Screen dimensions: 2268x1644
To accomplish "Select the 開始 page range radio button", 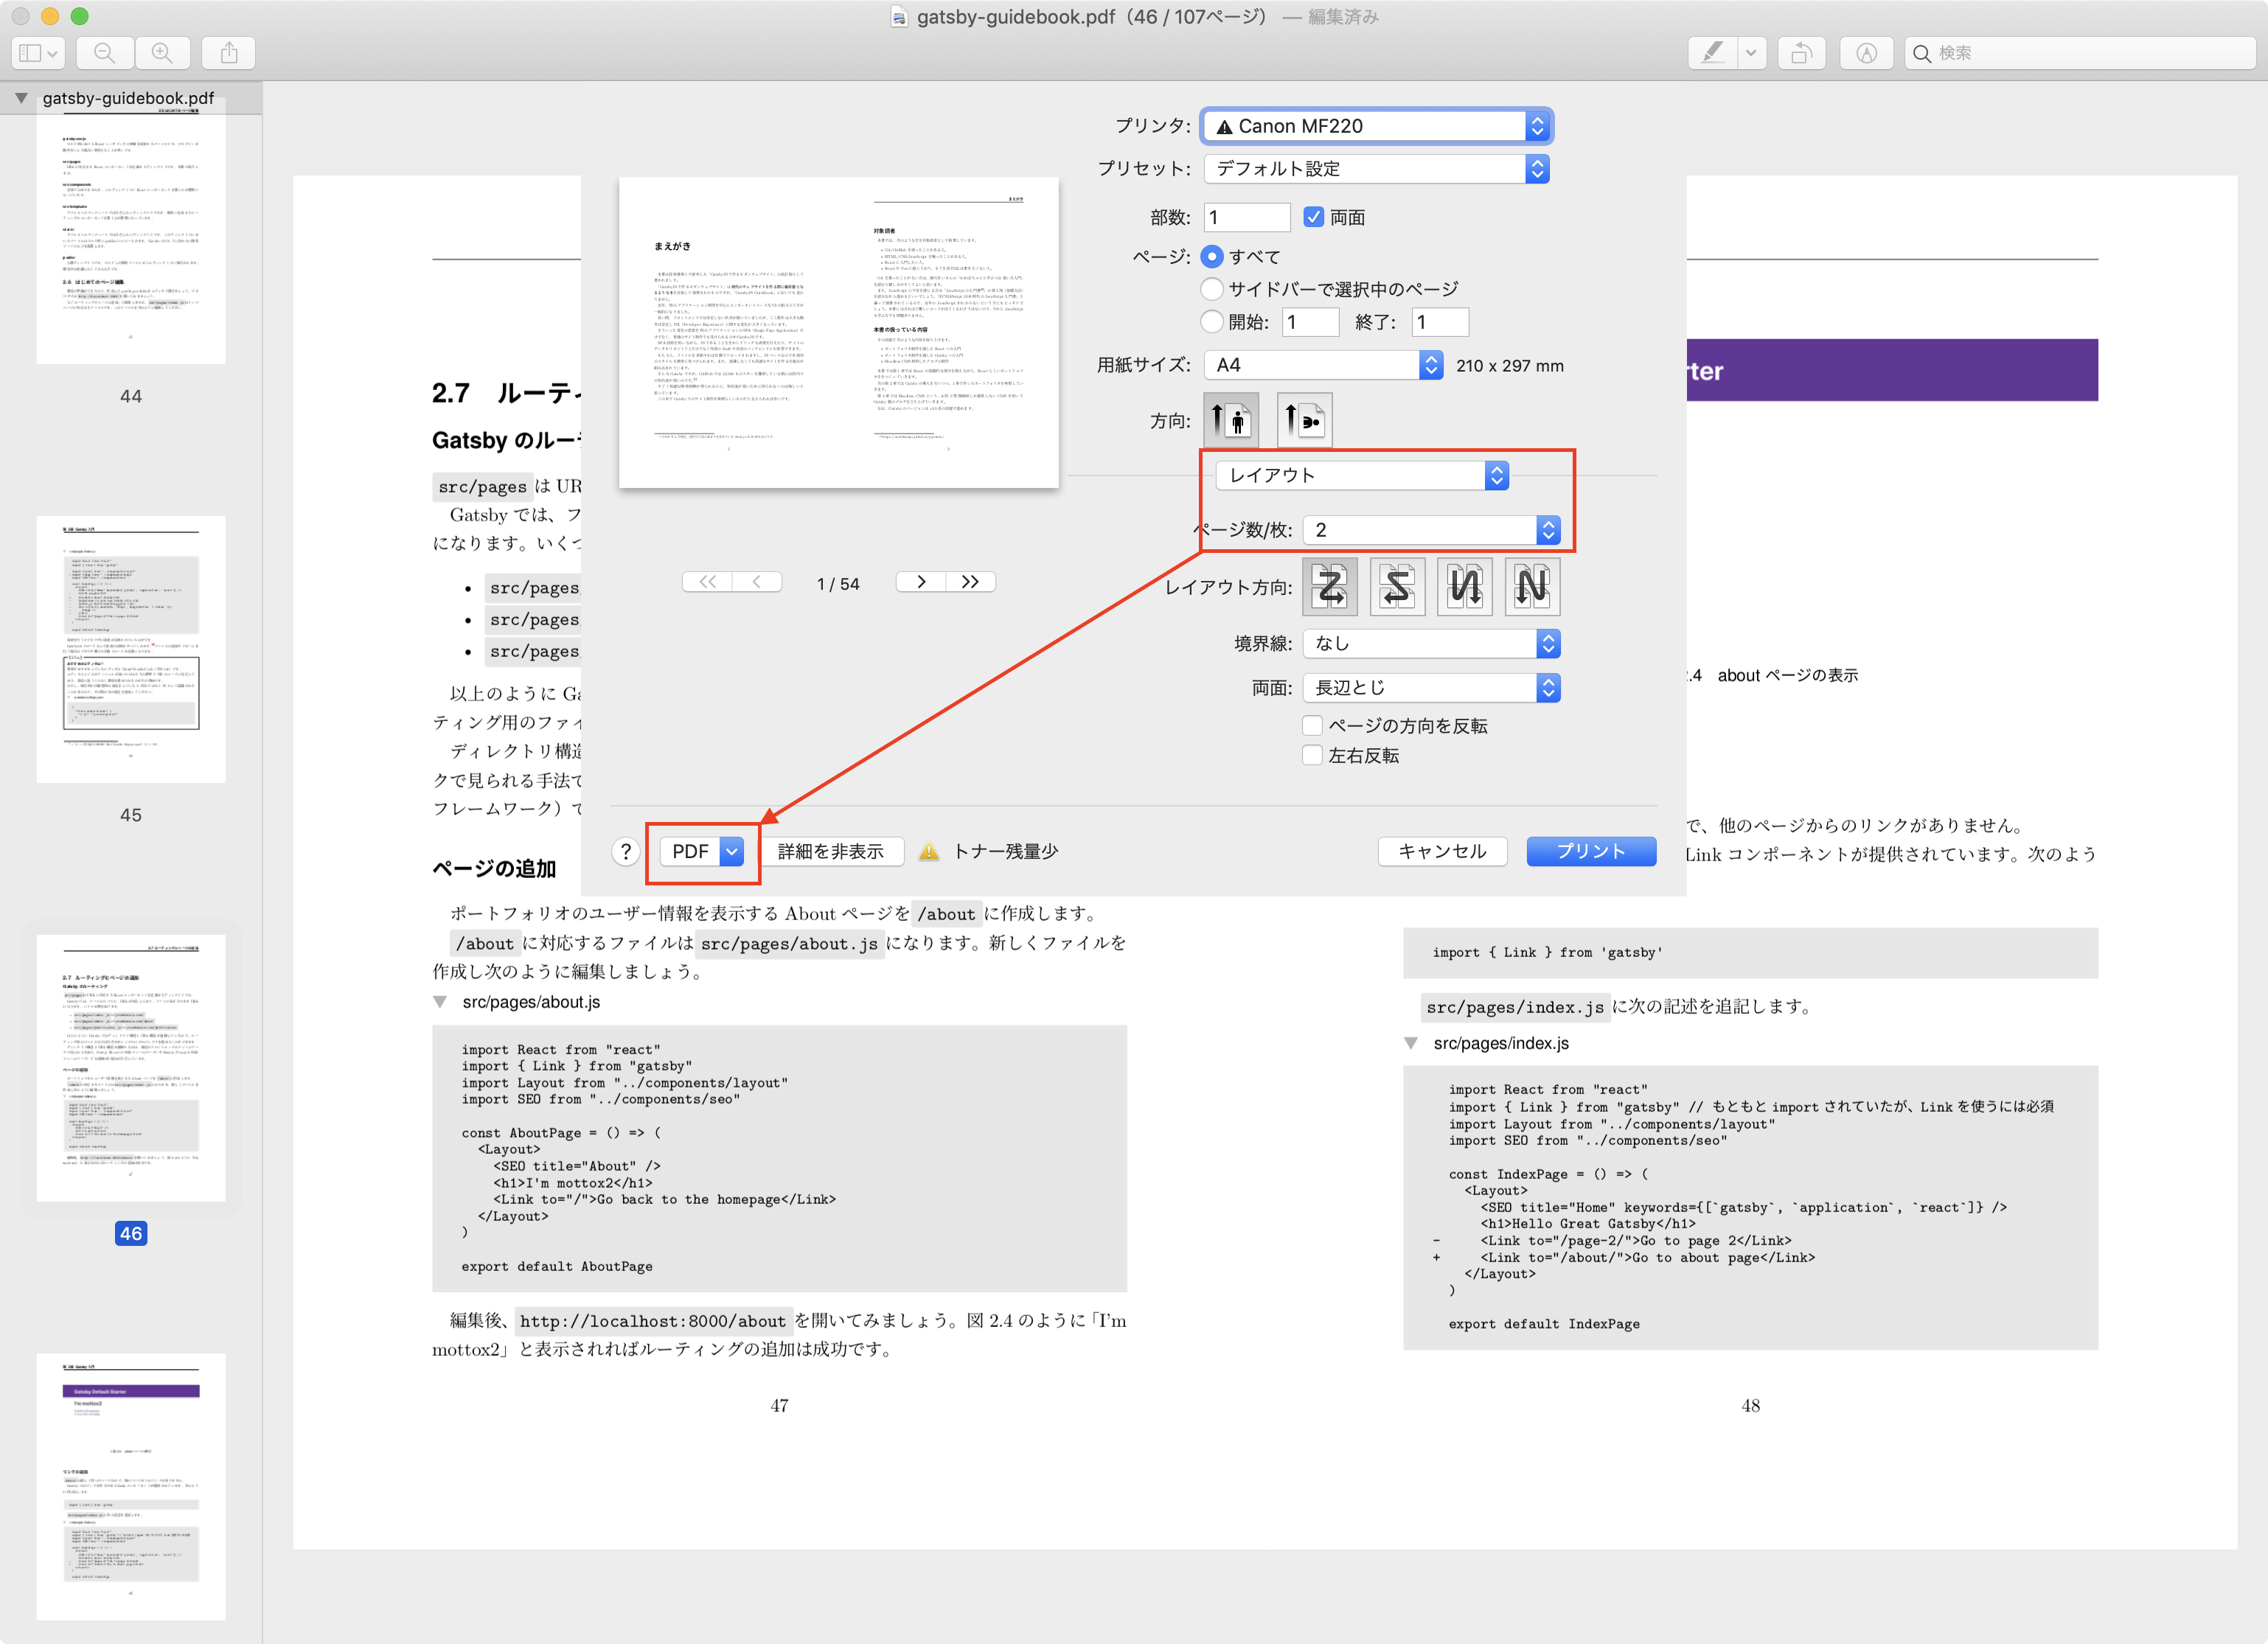I will 1212,321.
